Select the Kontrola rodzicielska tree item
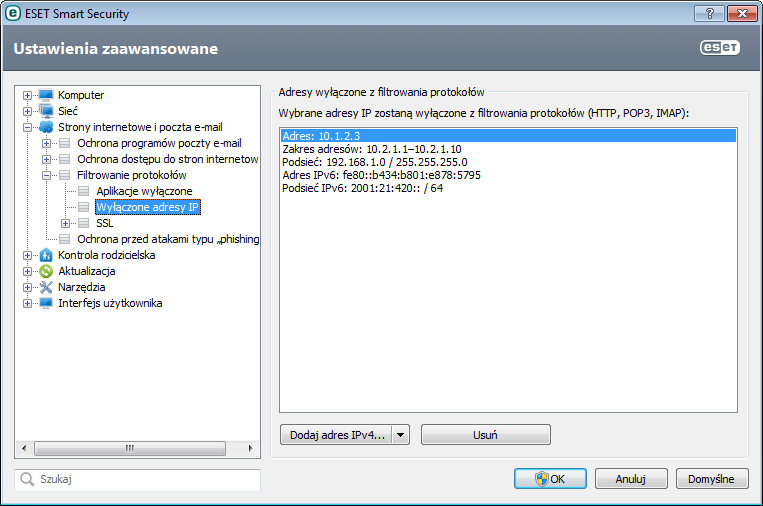 (x=107, y=255)
